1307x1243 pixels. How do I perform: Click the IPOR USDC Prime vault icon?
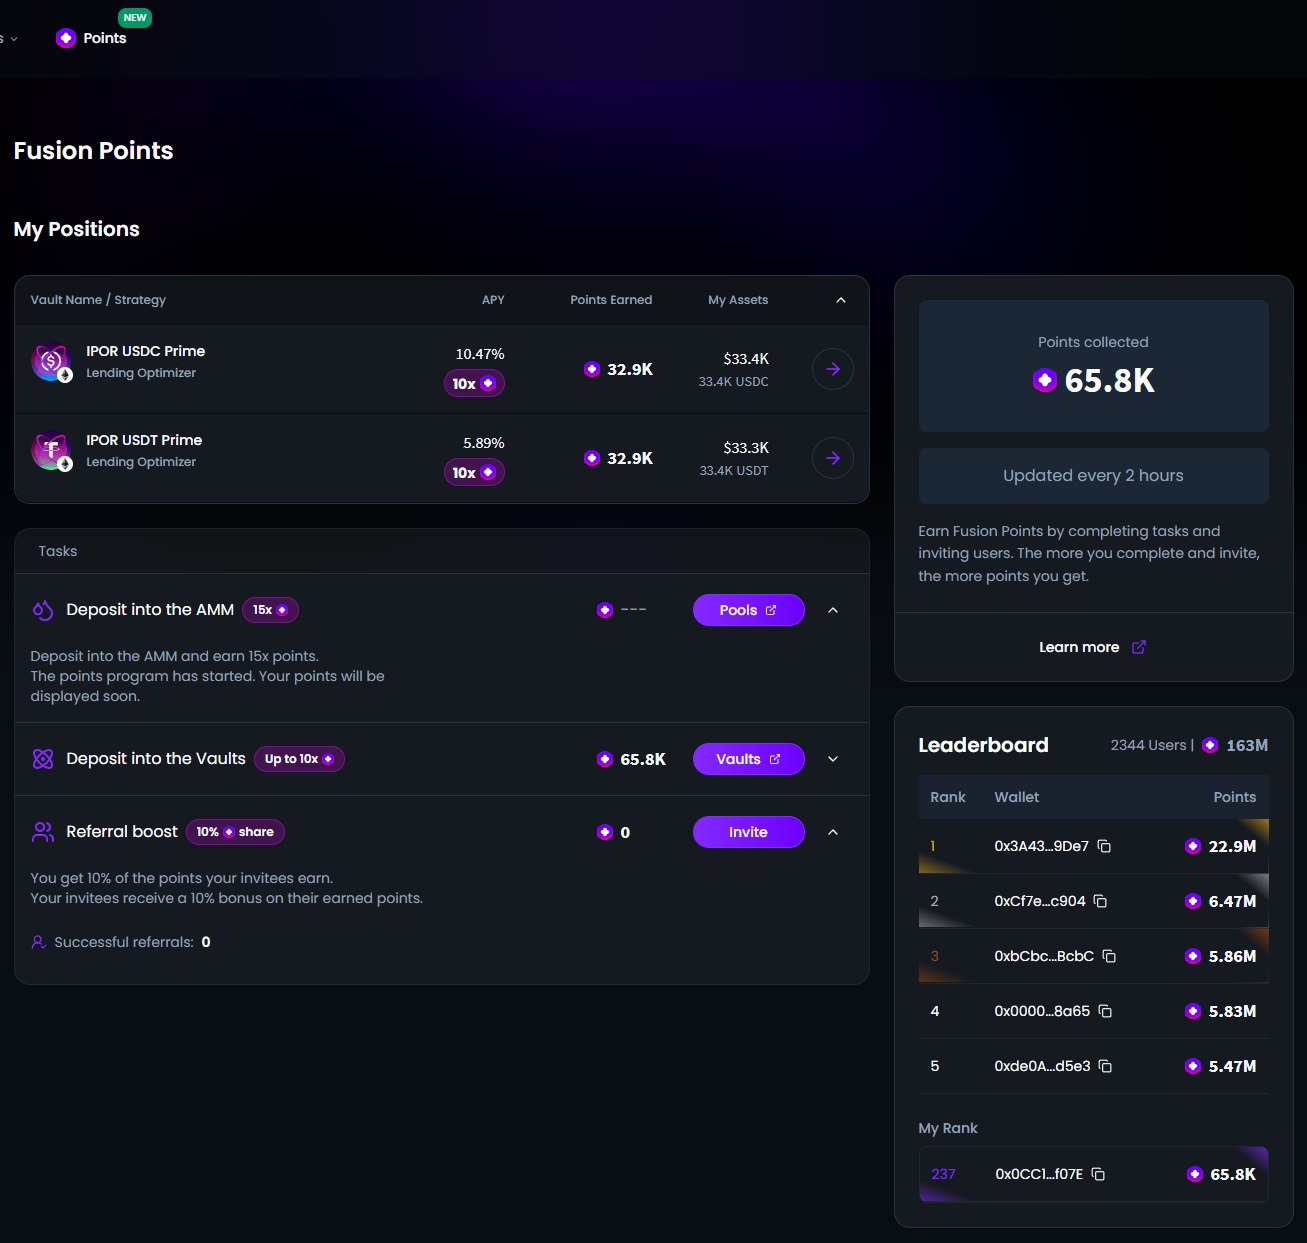[51, 362]
